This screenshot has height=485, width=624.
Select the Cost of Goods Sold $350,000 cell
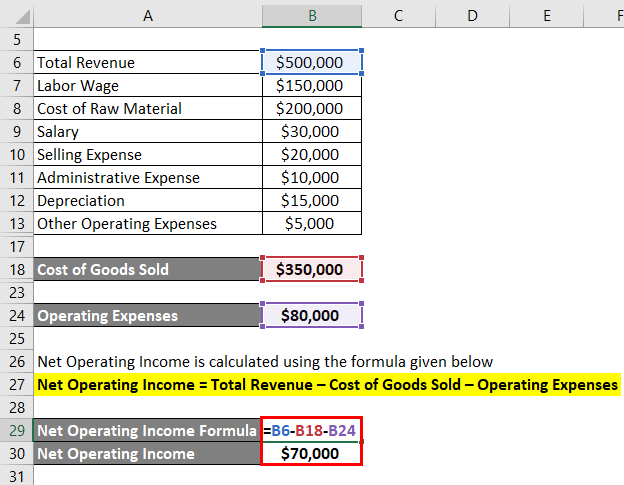tap(311, 269)
